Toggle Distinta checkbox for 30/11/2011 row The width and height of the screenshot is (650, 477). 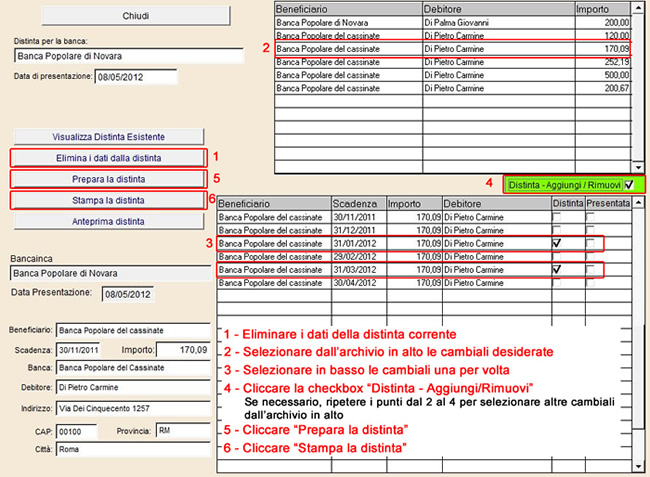tap(557, 217)
